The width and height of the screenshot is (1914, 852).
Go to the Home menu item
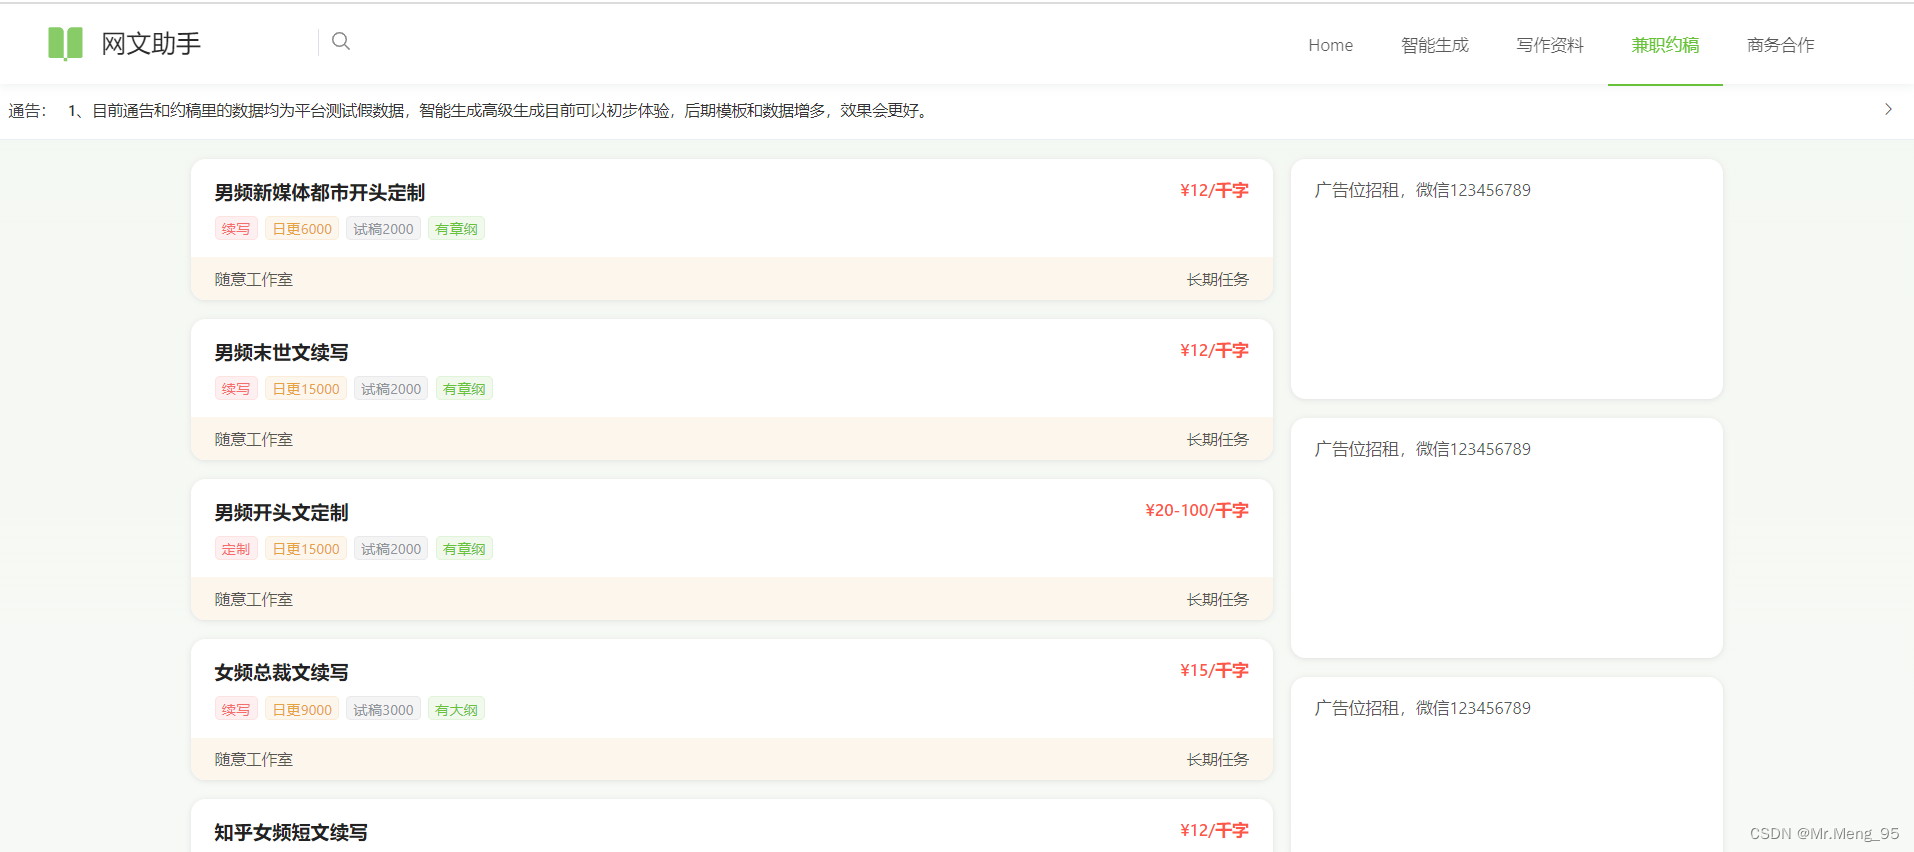[x=1330, y=45]
